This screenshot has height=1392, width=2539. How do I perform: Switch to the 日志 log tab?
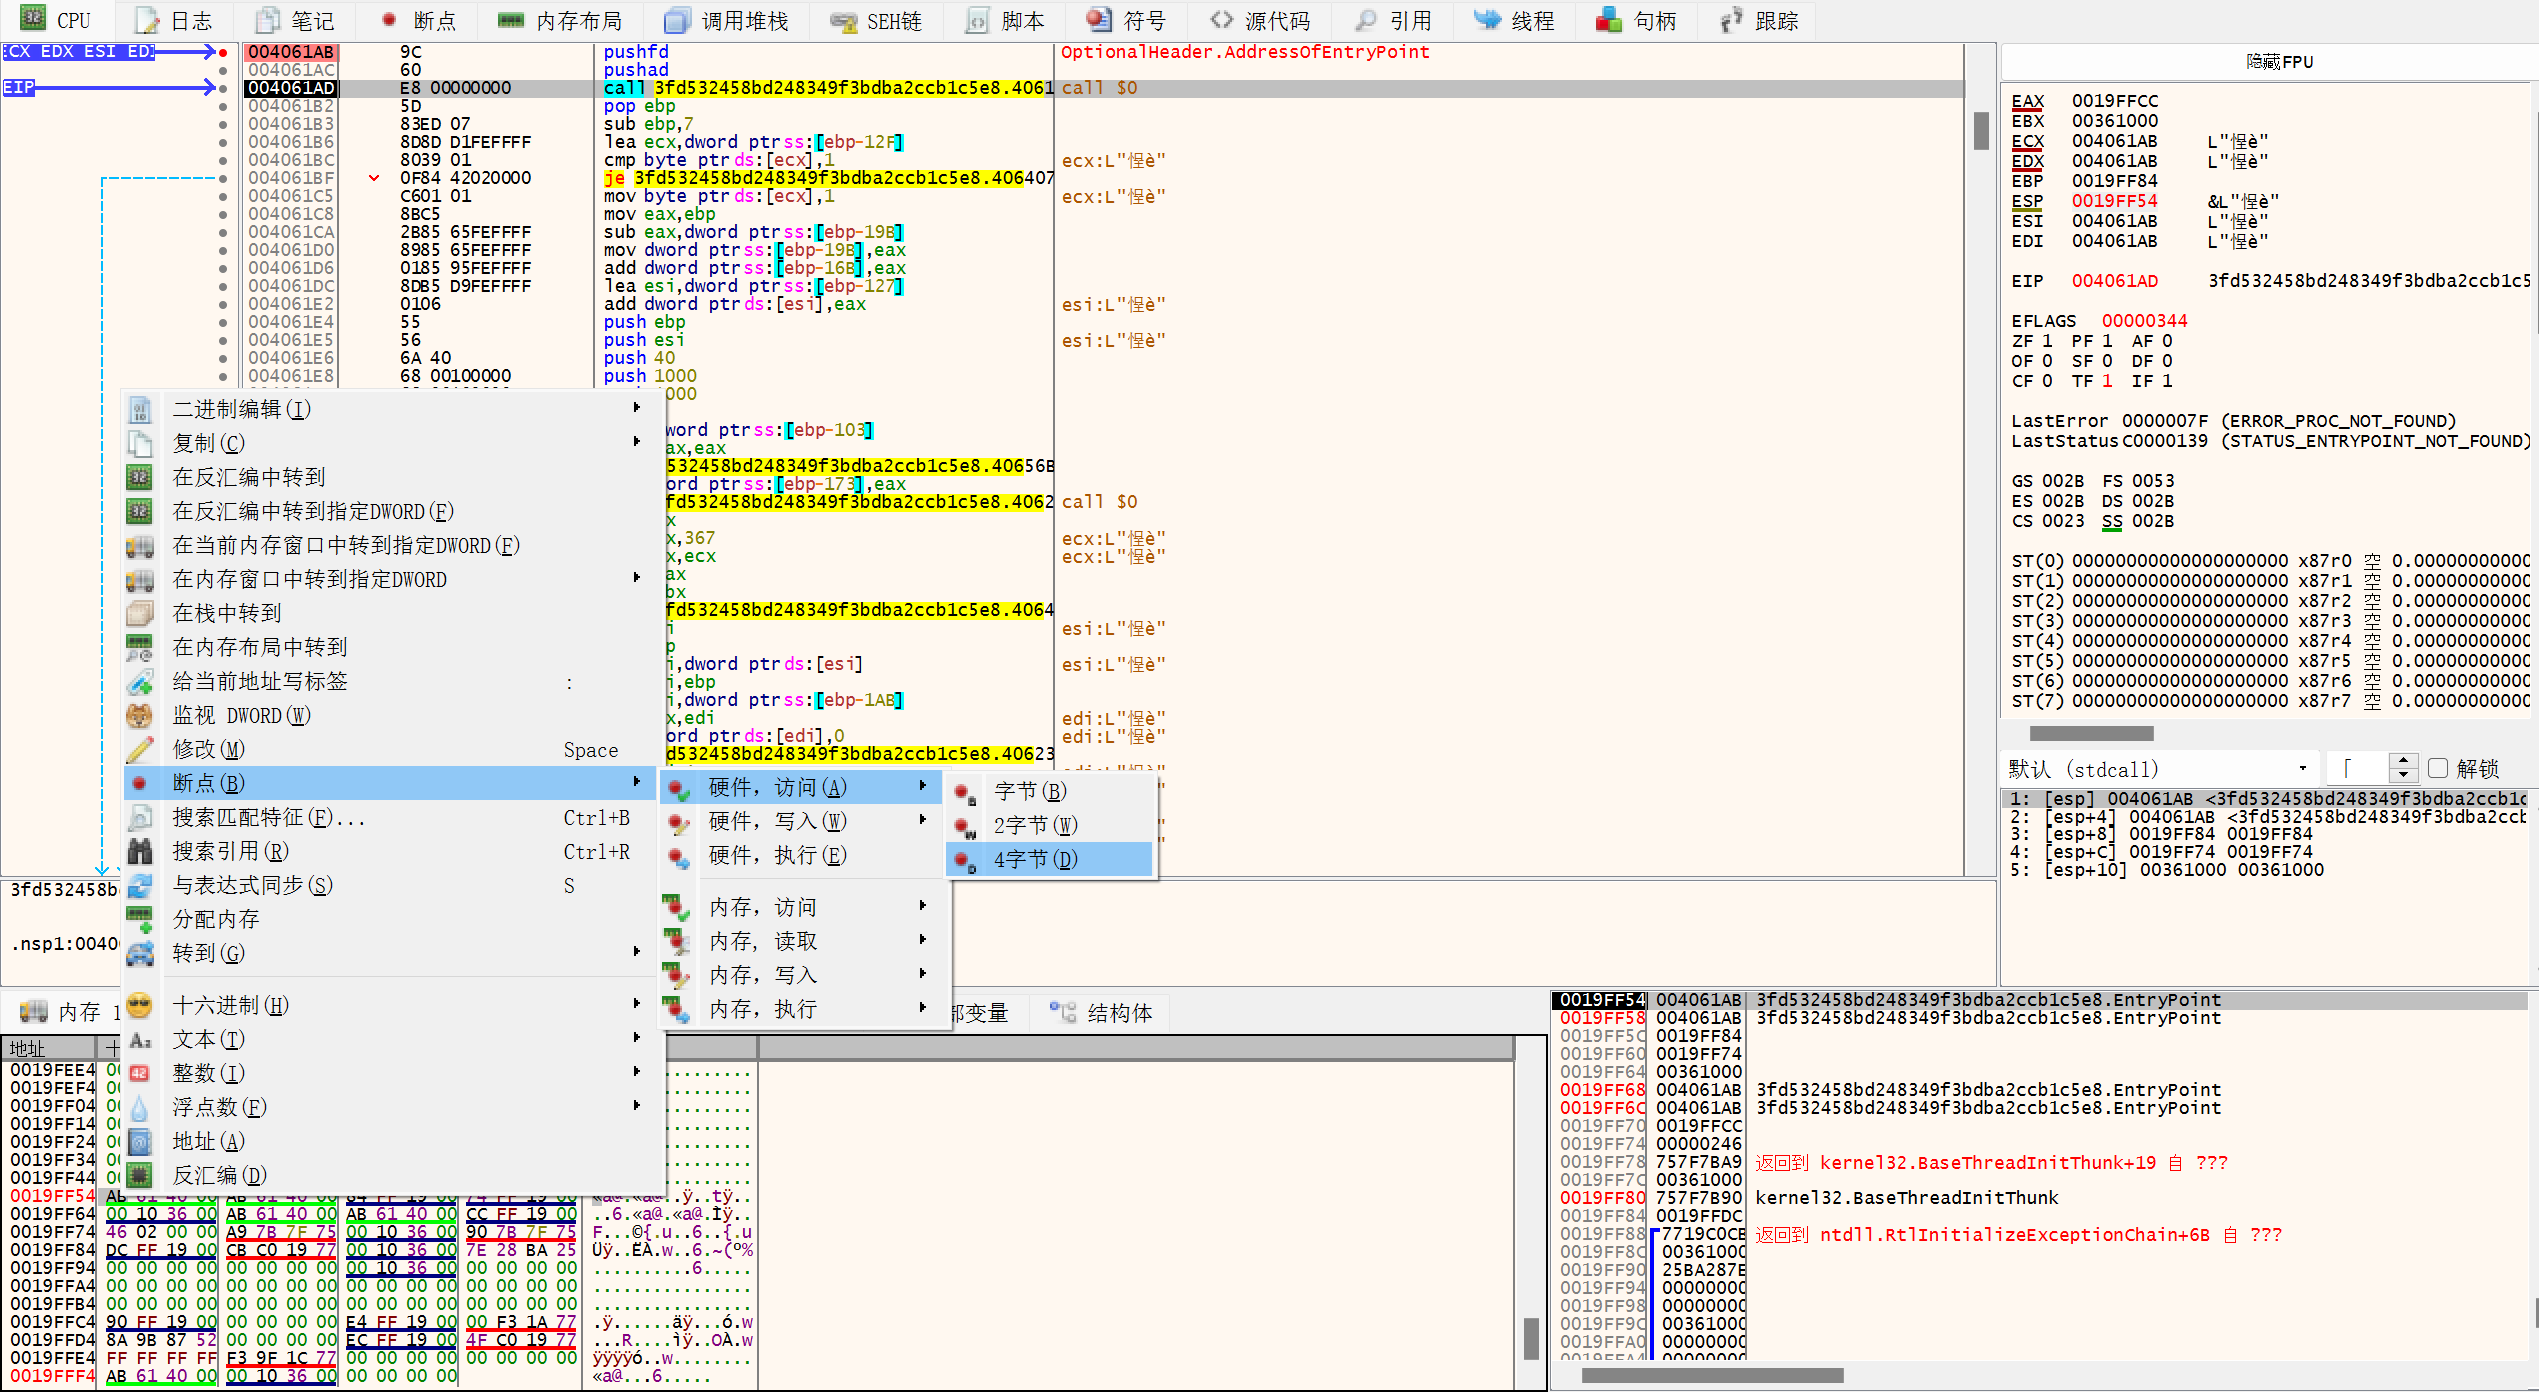pyautogui.click(x=174, y=20)
